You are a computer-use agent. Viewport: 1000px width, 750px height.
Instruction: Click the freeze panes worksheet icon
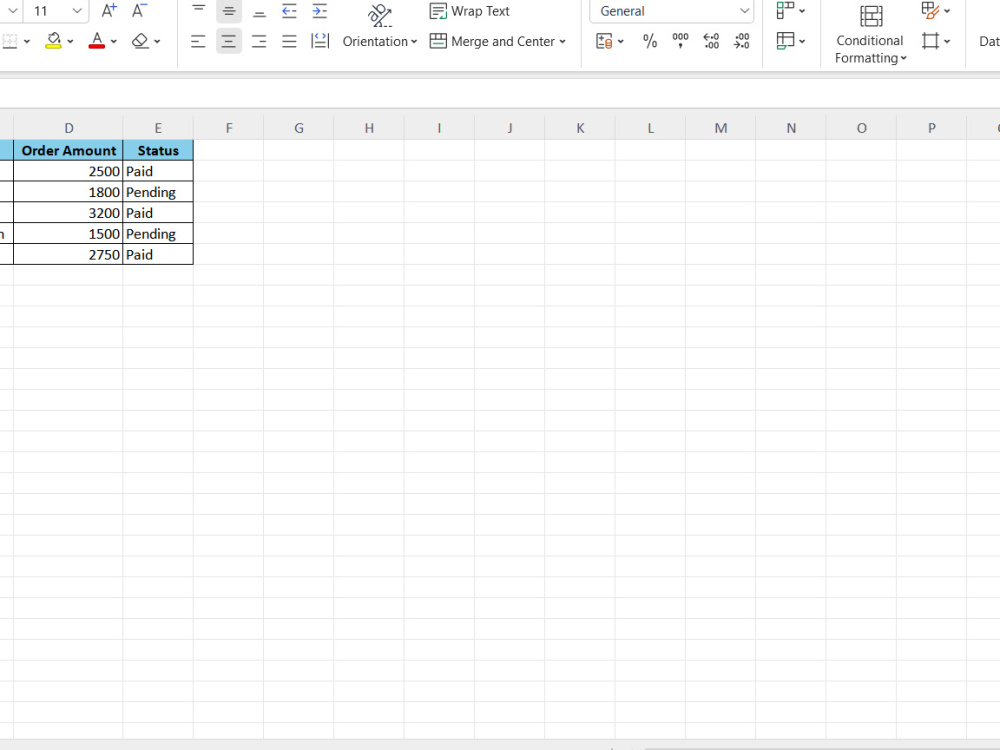click(785, 41)
